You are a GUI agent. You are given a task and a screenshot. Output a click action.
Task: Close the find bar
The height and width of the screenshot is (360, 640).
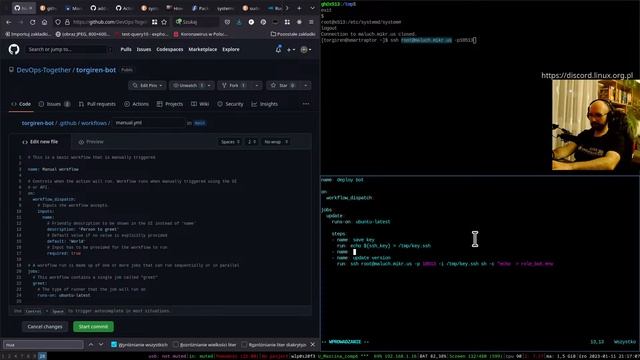(x=313, y=344)
